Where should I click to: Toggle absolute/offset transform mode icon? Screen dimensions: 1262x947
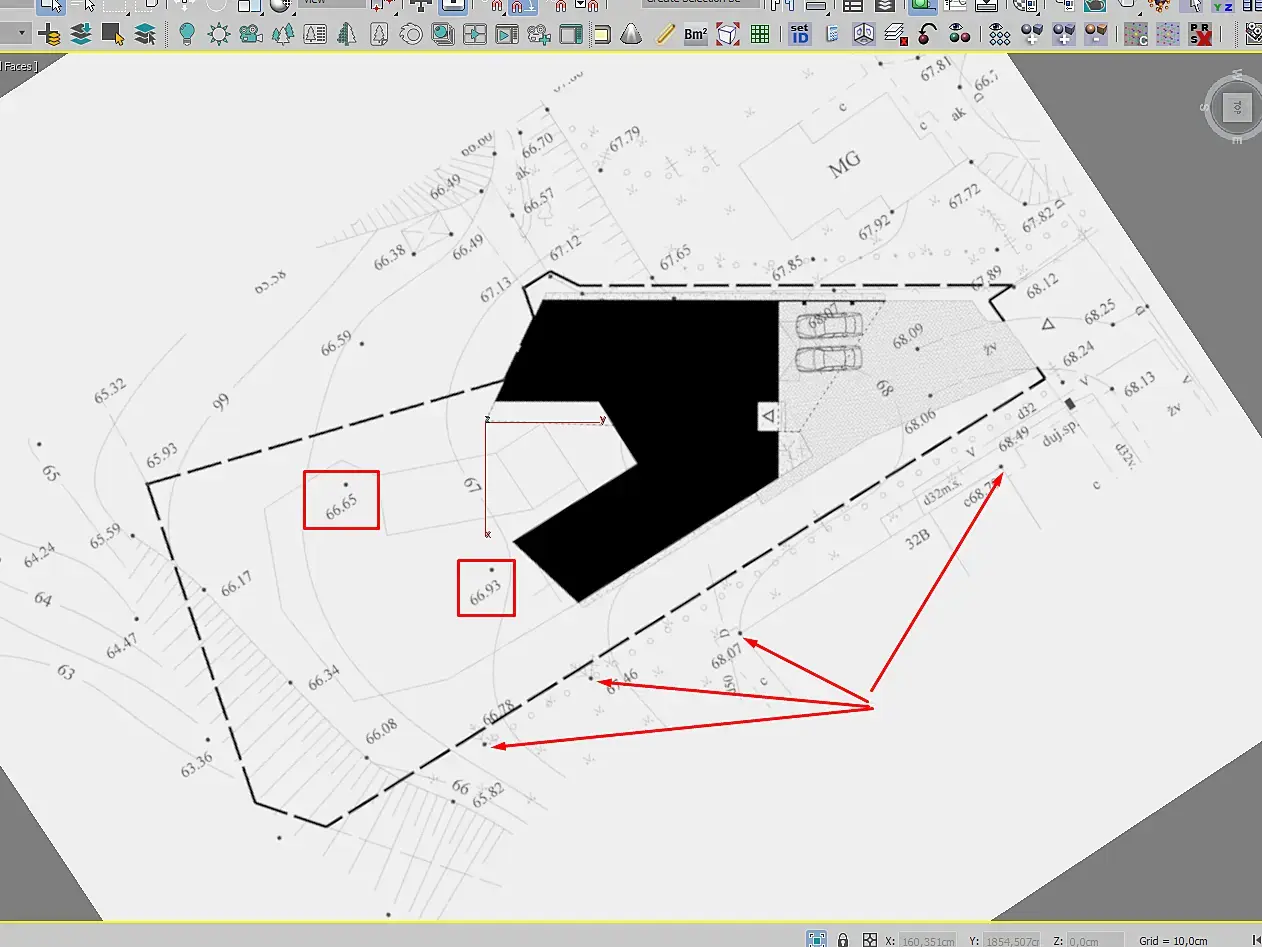870,939
